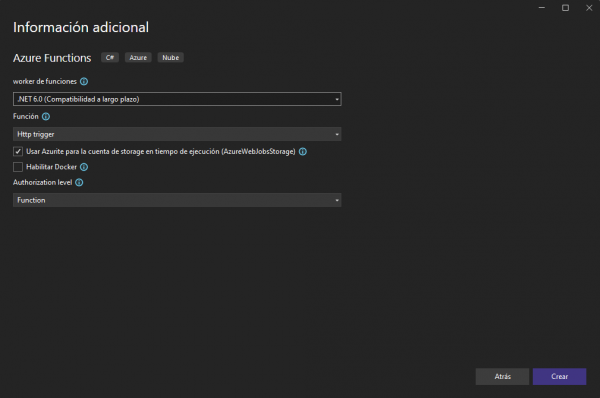
Task: Click info icon after AzureWebJobsStorage checkbox text
Action: pyautogui.click(x=303, y=152)
